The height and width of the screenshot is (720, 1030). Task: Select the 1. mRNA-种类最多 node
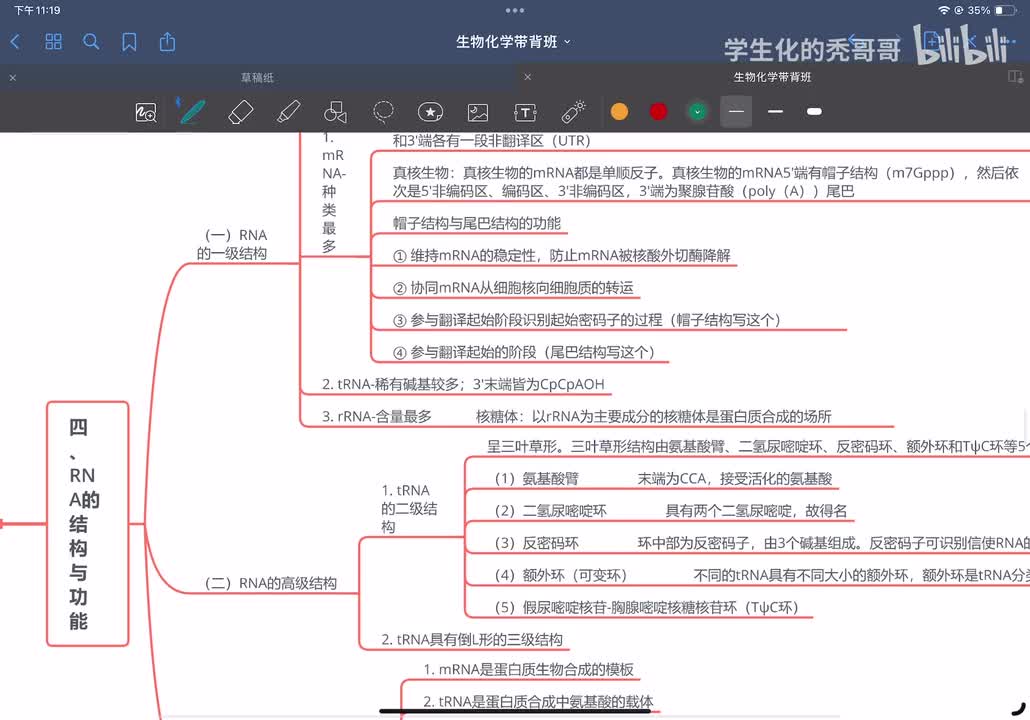pos(333,192)
